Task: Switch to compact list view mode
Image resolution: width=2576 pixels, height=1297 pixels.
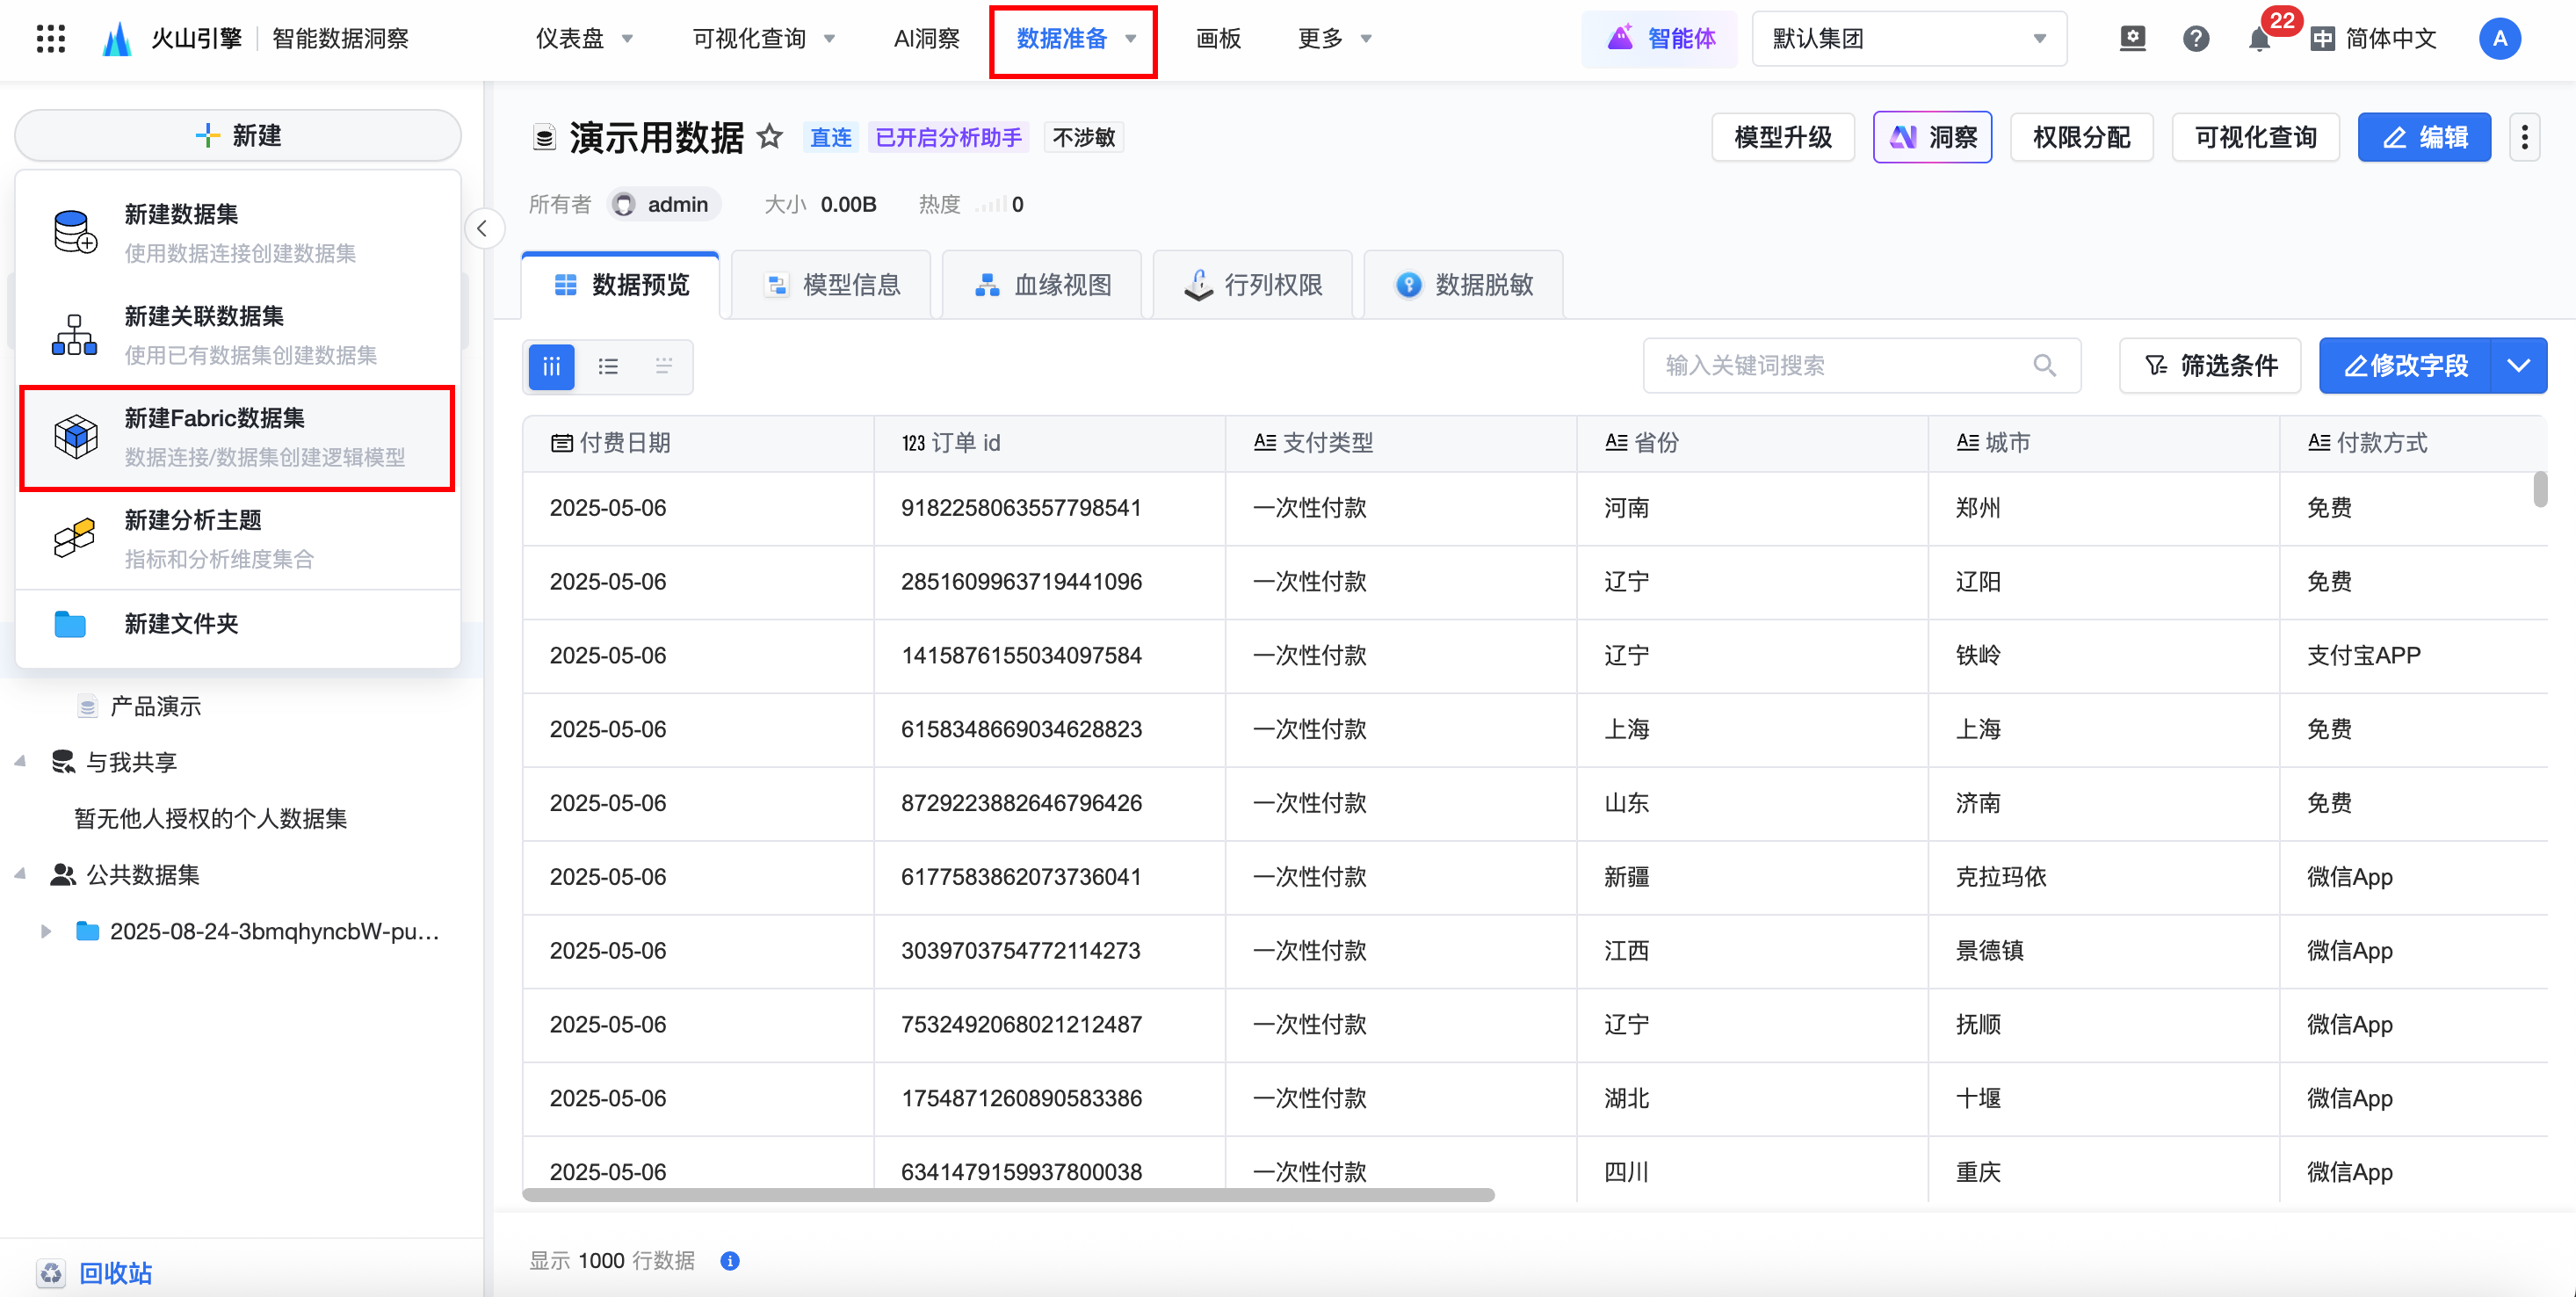Action: (x=664, y=366)
